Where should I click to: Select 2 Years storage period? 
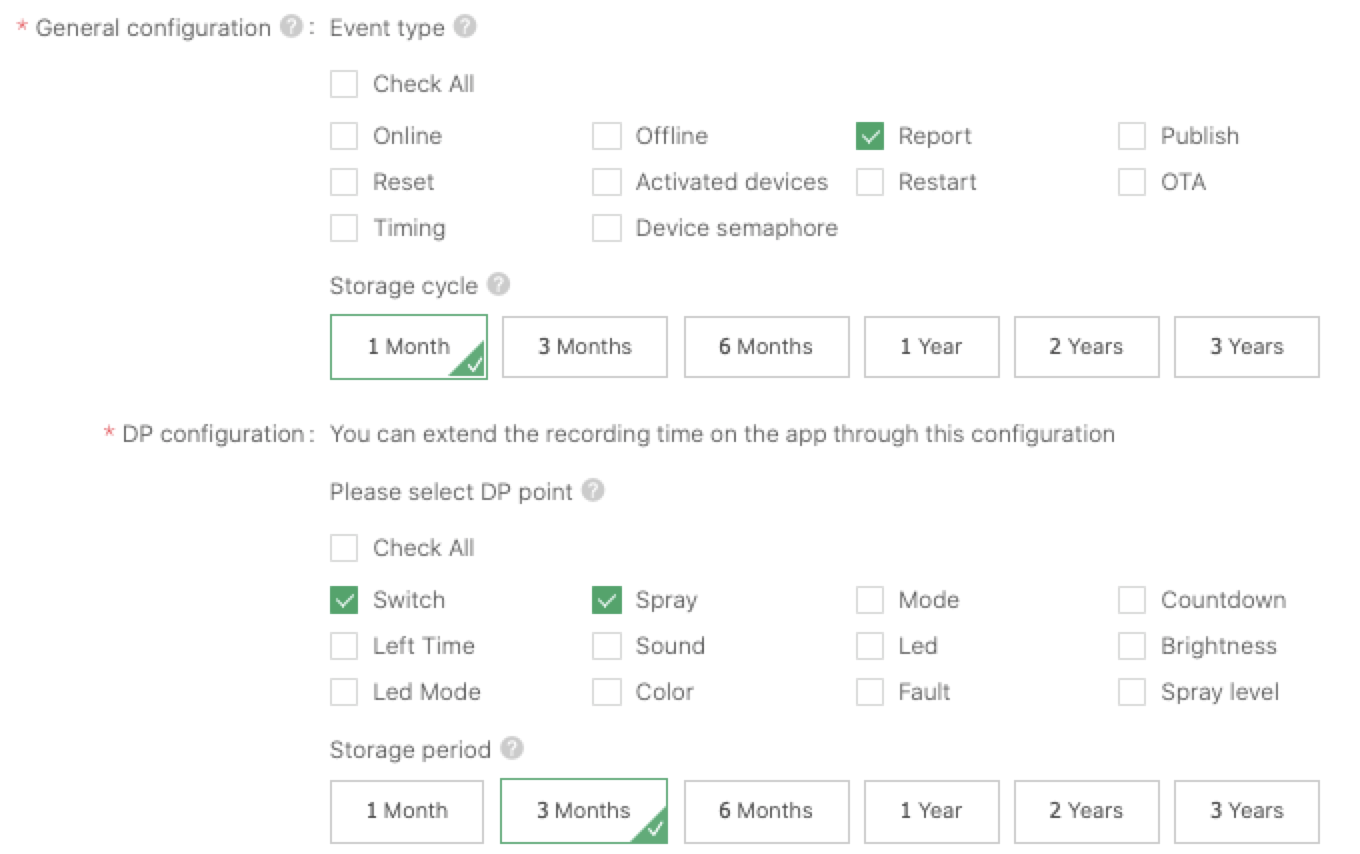[1087, 811]
